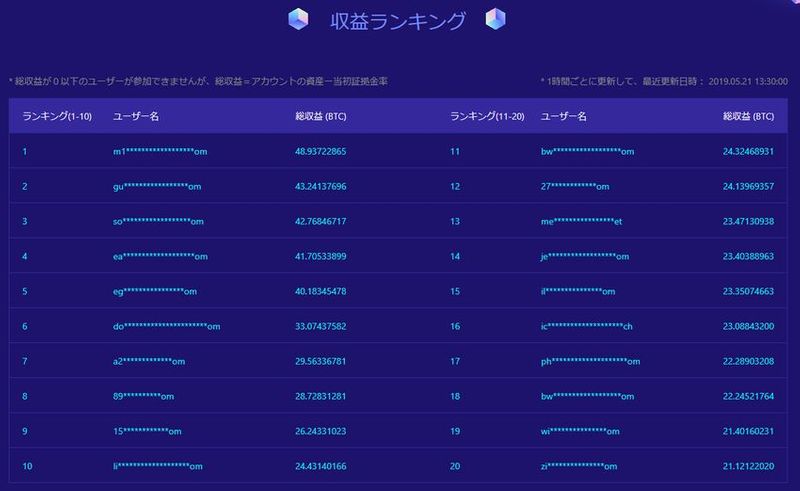Open rank 12 username starting with 27
The image size is (800, 491).
(575, 186)
